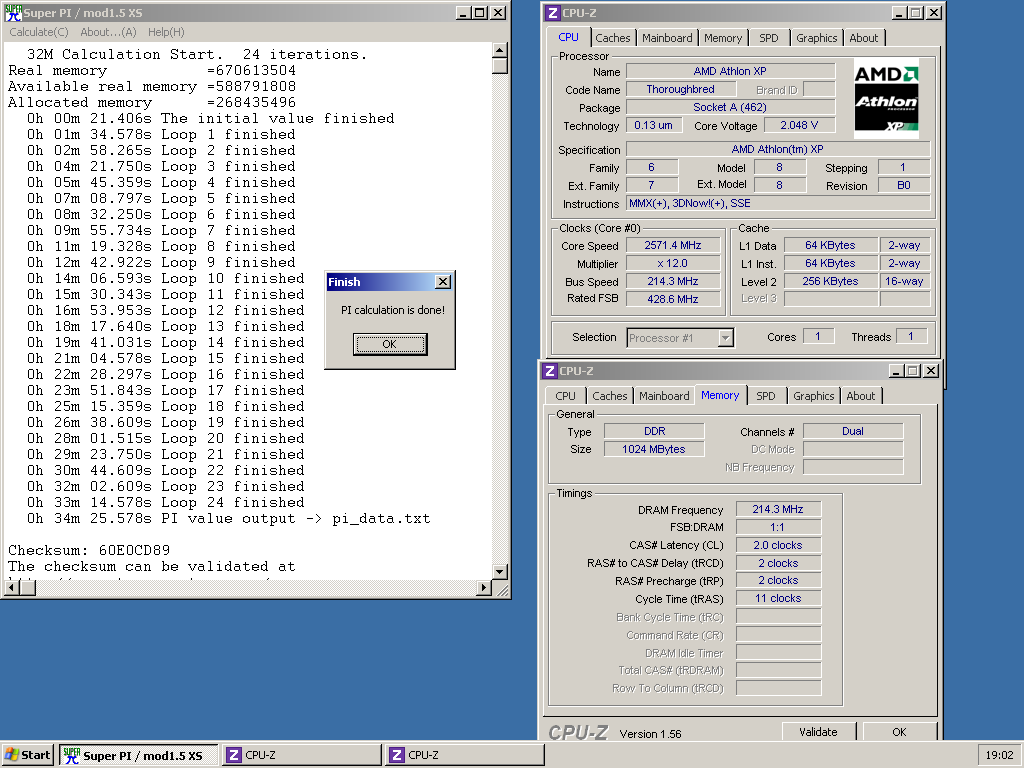Image resolution: width=1024 pixels, height=768 pixels.
Task: Open the Help(H) menu in Super PI
Action: 166,32
